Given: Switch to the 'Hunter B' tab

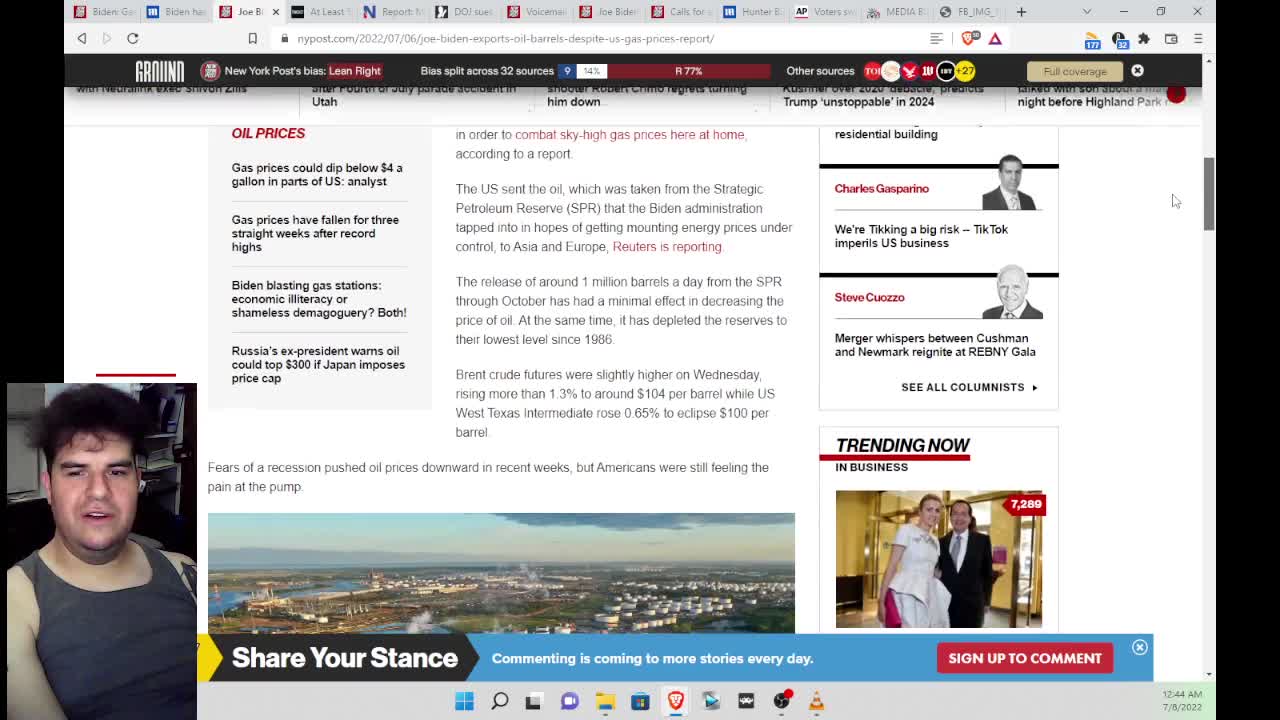Looking at the screenshot, I should pos(752,12).
